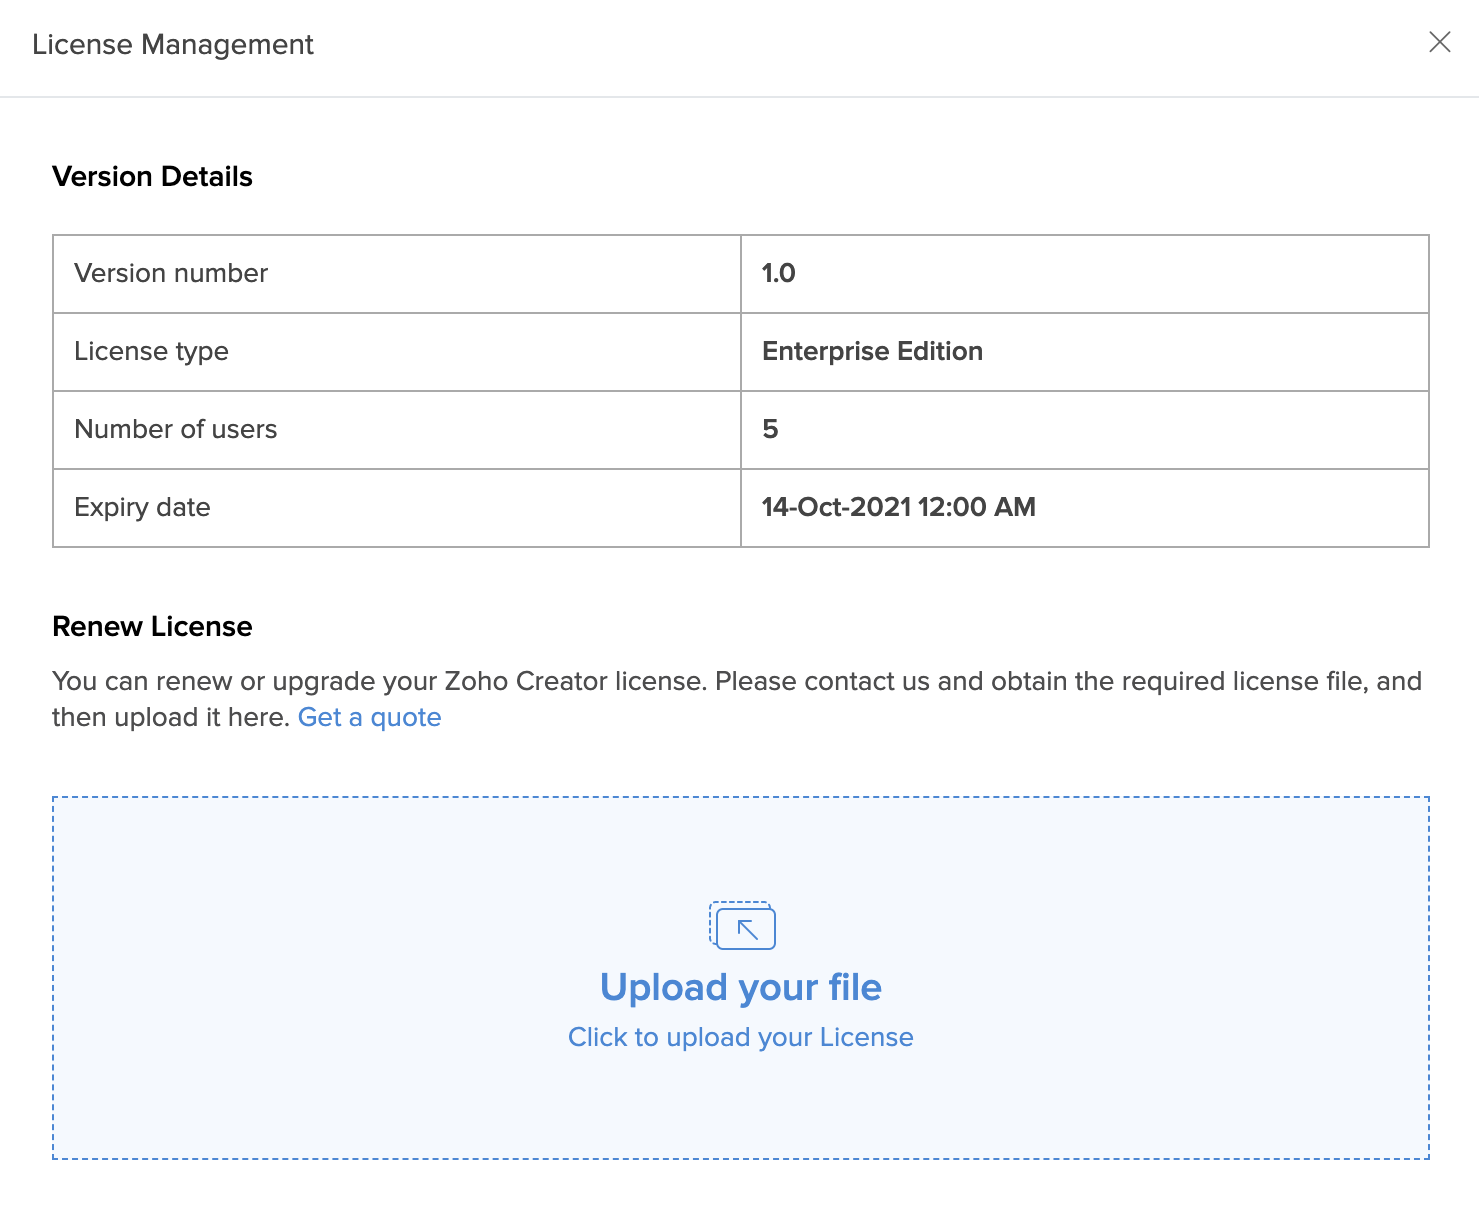1479x1217 pixels.
Task: Select the version value 1.0
Action: [x=778, y=273]
